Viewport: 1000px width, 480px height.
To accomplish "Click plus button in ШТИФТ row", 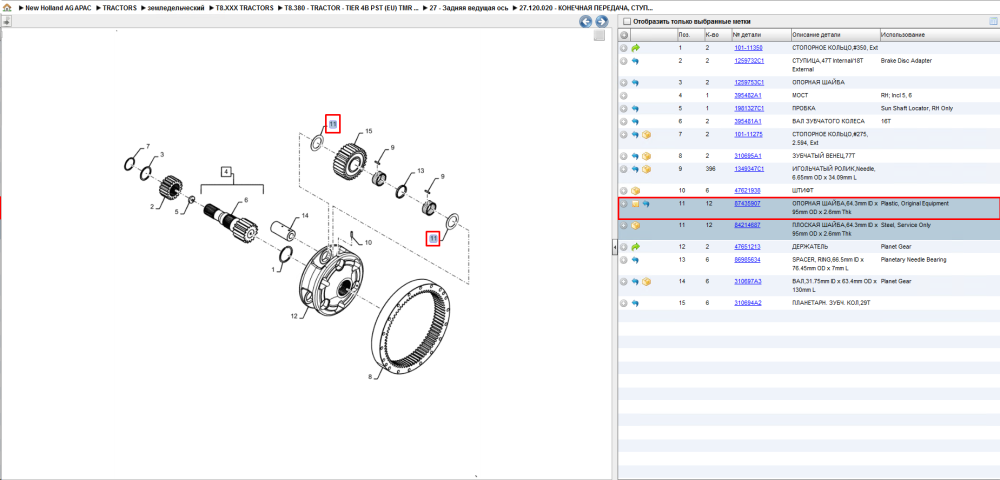I will (x=624, y=191).
